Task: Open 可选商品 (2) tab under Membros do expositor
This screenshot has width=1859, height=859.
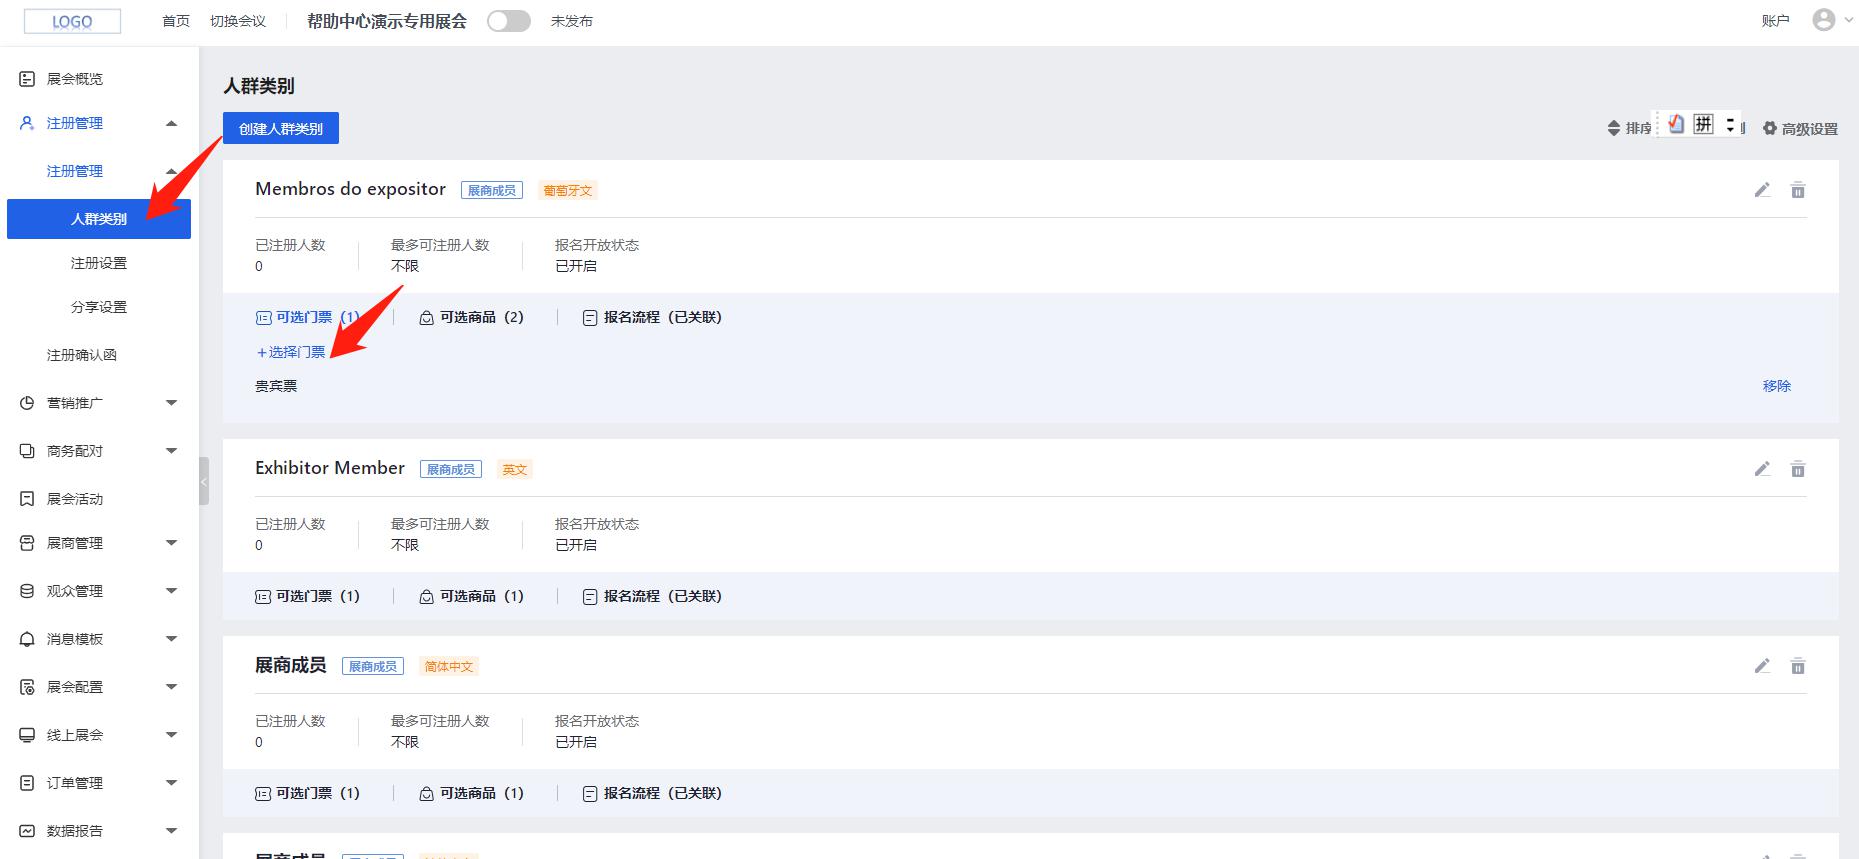Action: coord(472,317)
